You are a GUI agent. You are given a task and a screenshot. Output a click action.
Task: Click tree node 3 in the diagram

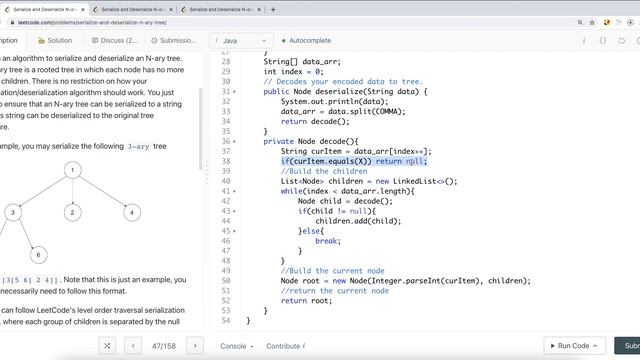(x=13, y=212)
